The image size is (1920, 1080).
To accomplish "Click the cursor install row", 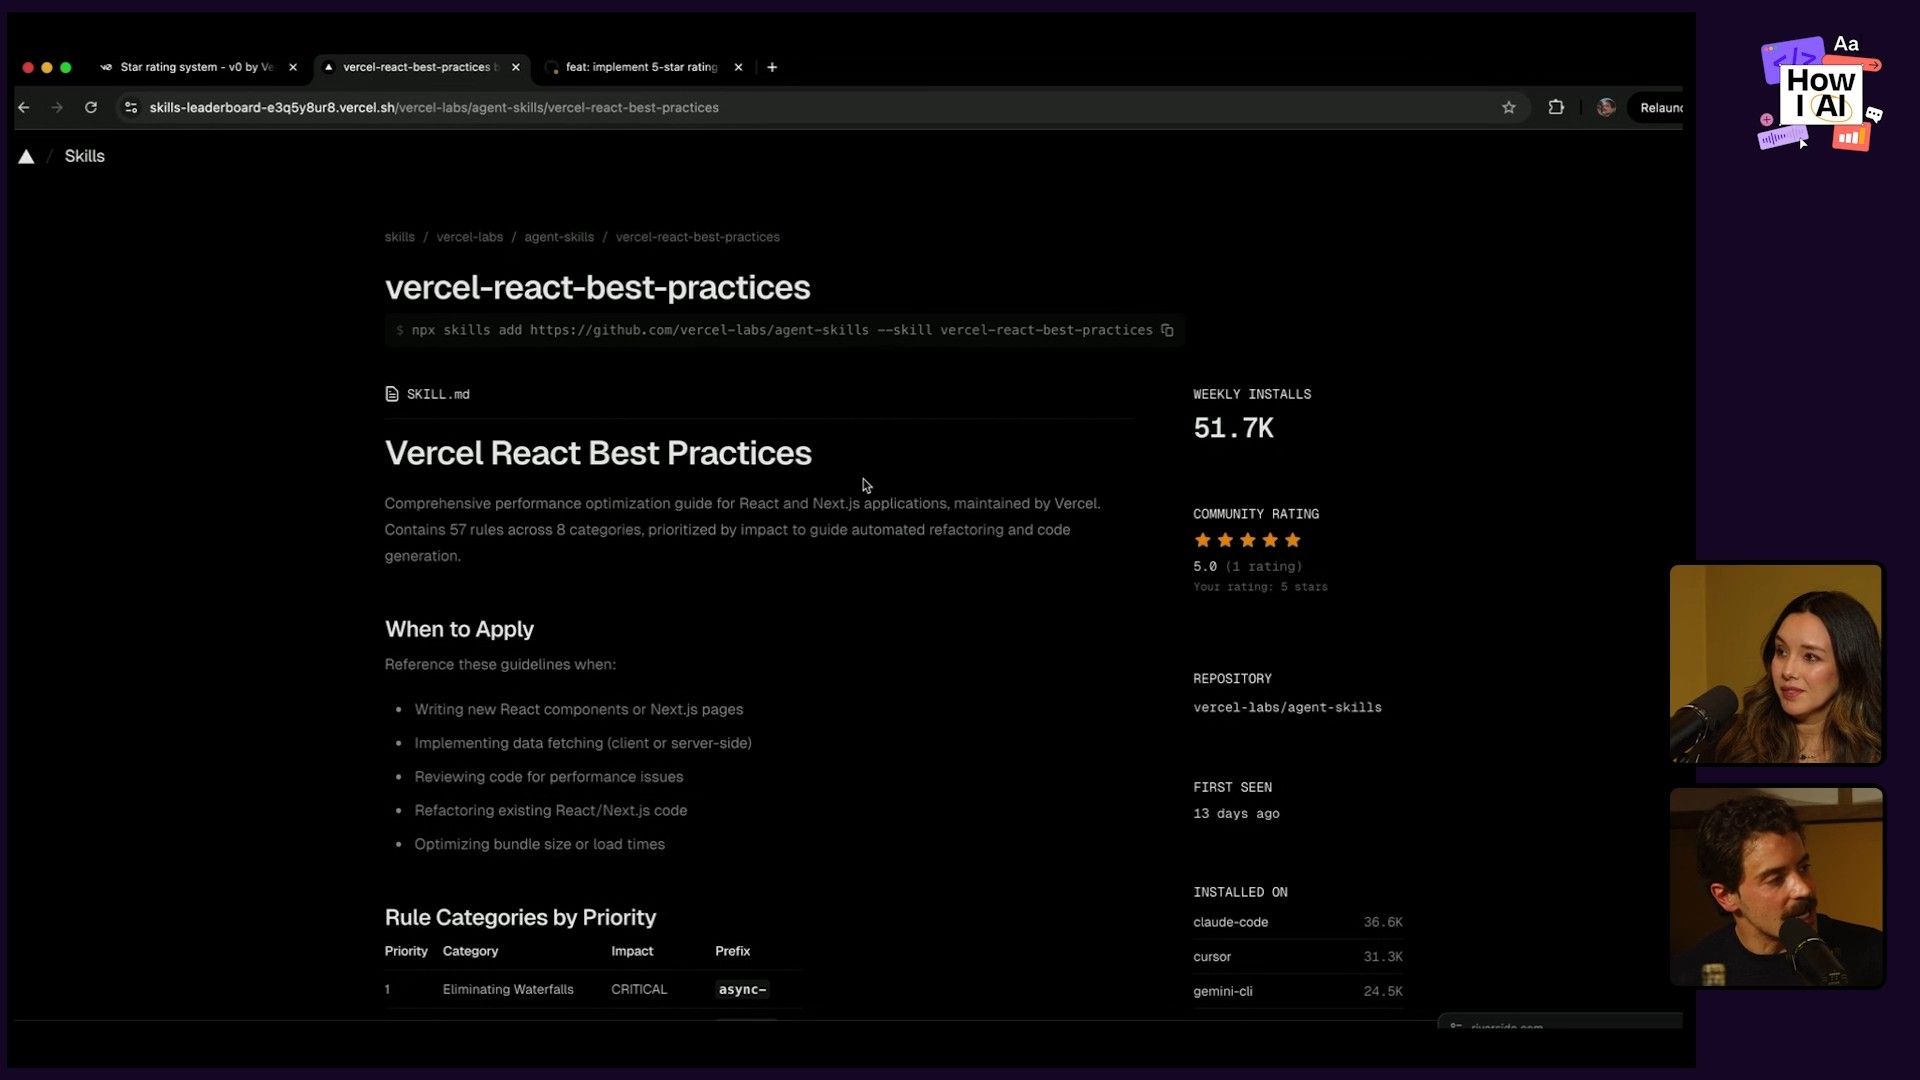I will pyautogui.click(x=1298, y=957).
